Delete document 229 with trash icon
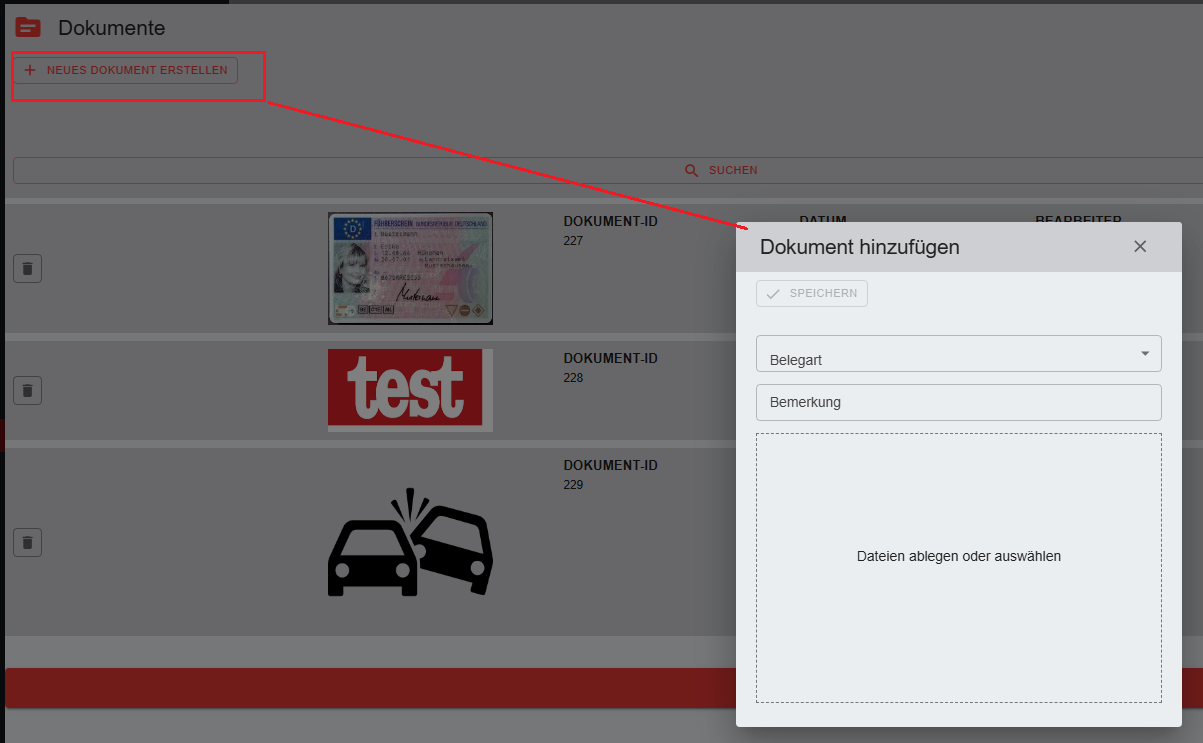This screenshot has height=743, width=1203. pyautogui.click(x=27, y=542)
